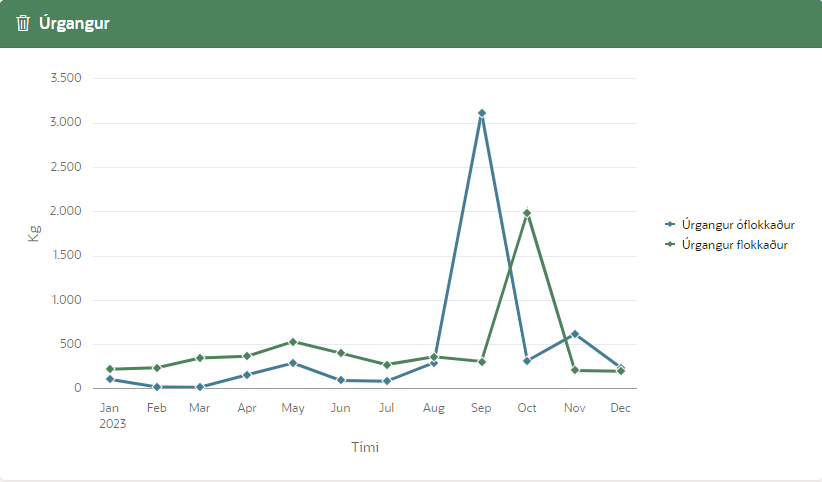Click the Úrgangur panel title
This screenshot has height=482, width=822.
coord(74,23)
